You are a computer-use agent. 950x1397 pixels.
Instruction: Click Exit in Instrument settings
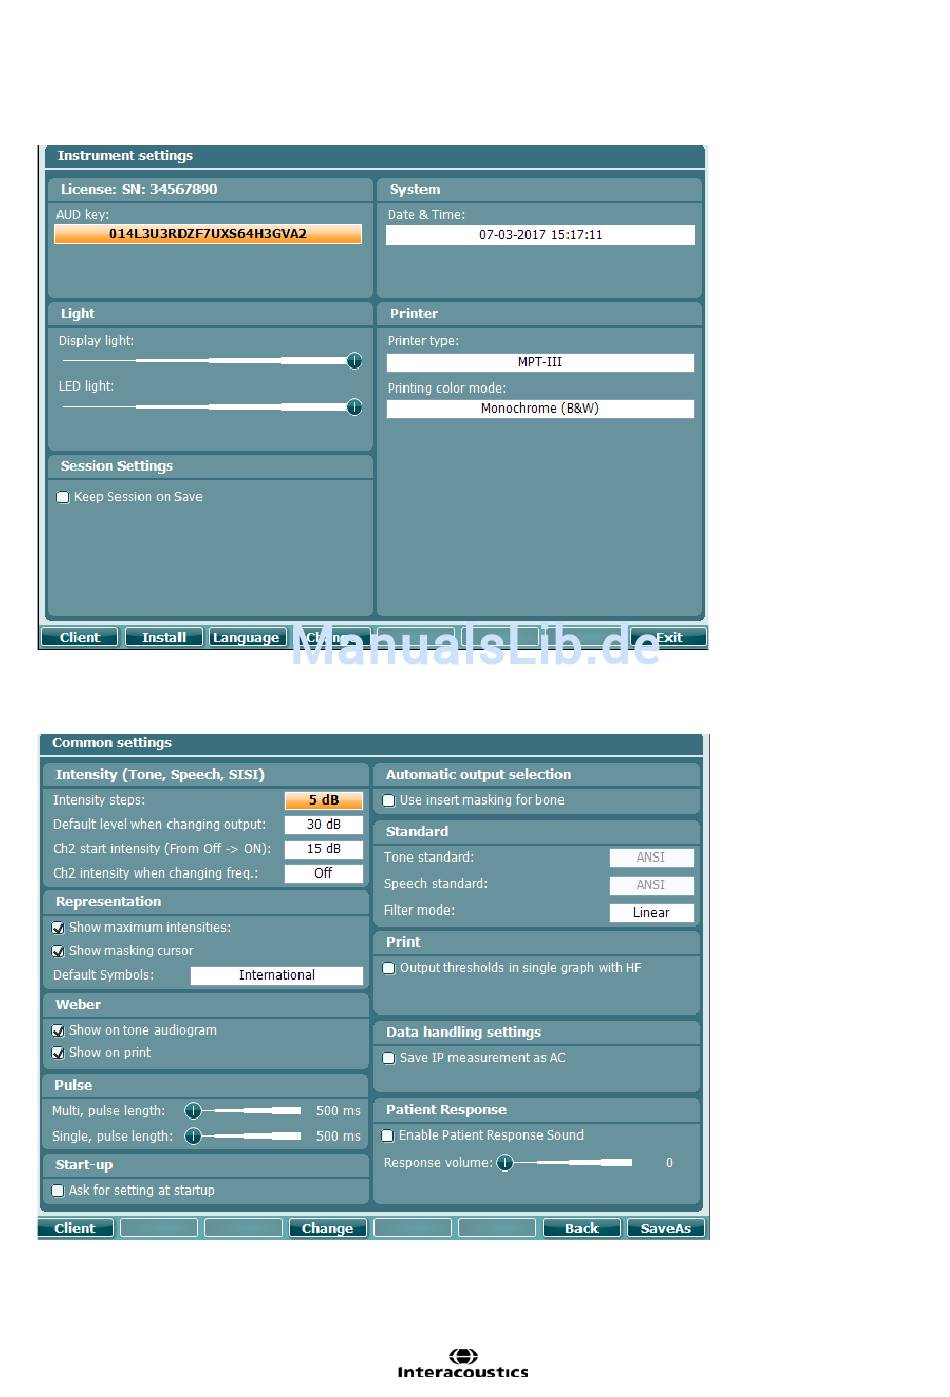coord(668,637)
